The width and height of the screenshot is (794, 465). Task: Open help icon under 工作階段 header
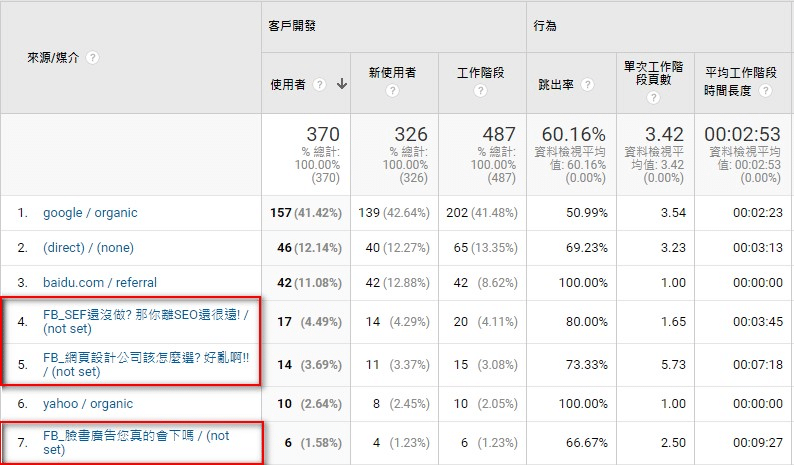pyautogui.click(x=479, y=91)
